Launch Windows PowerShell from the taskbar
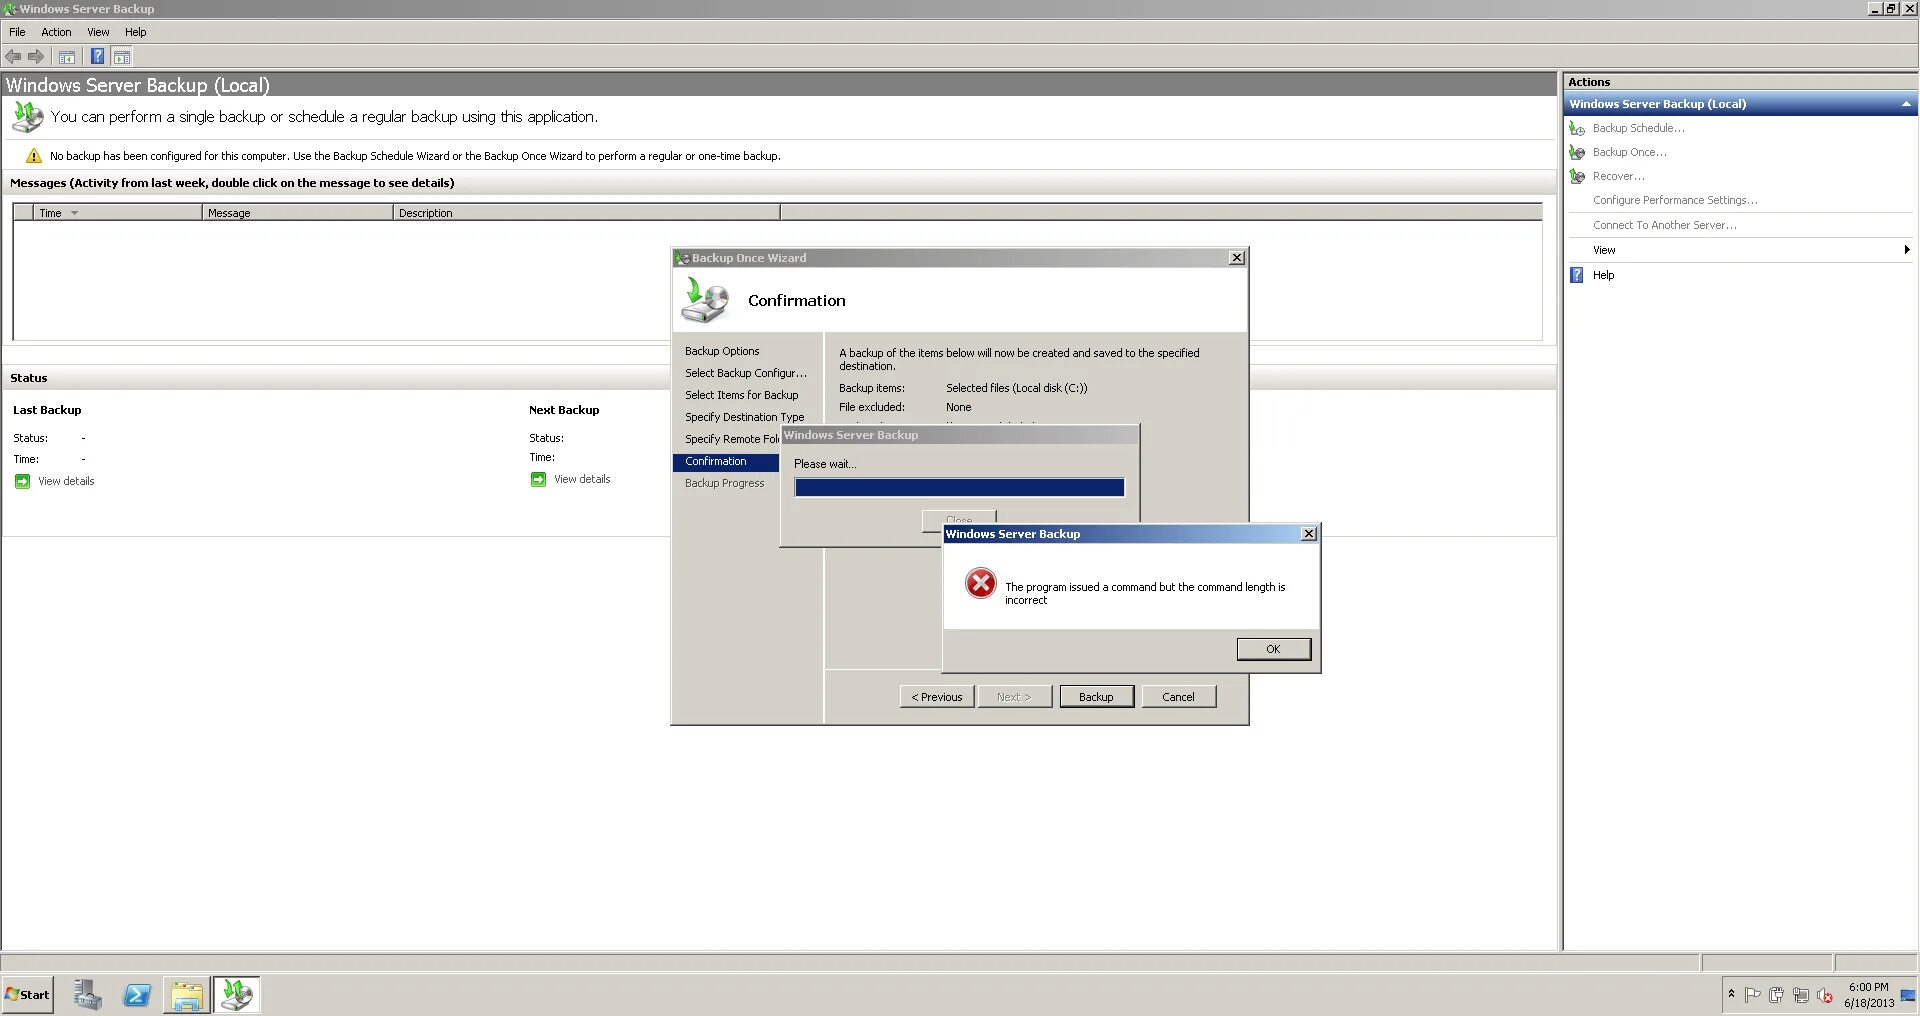This screenshot has width=1920, height=1016. point(137,995)
